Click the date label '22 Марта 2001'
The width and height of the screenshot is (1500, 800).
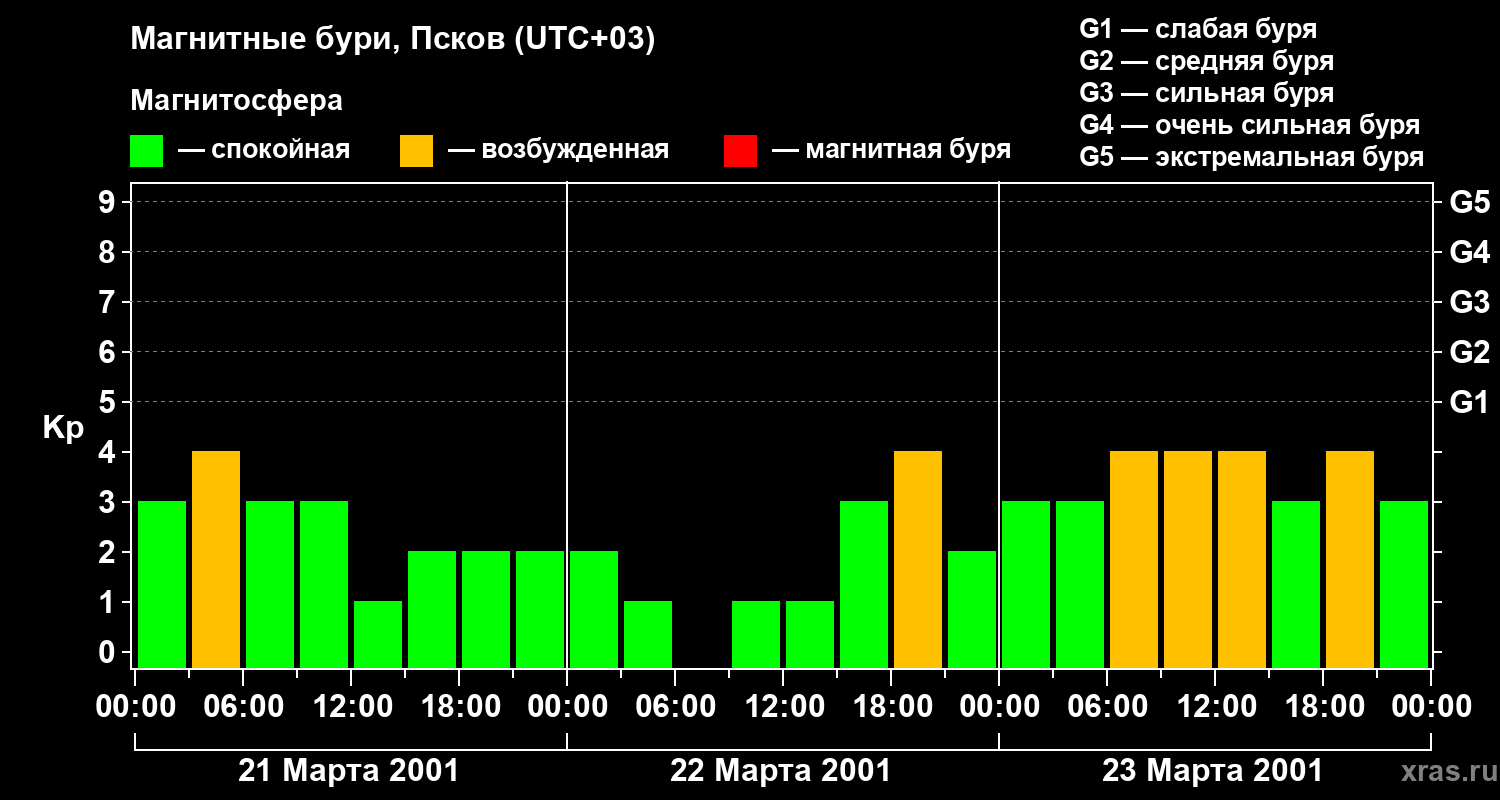780,771
